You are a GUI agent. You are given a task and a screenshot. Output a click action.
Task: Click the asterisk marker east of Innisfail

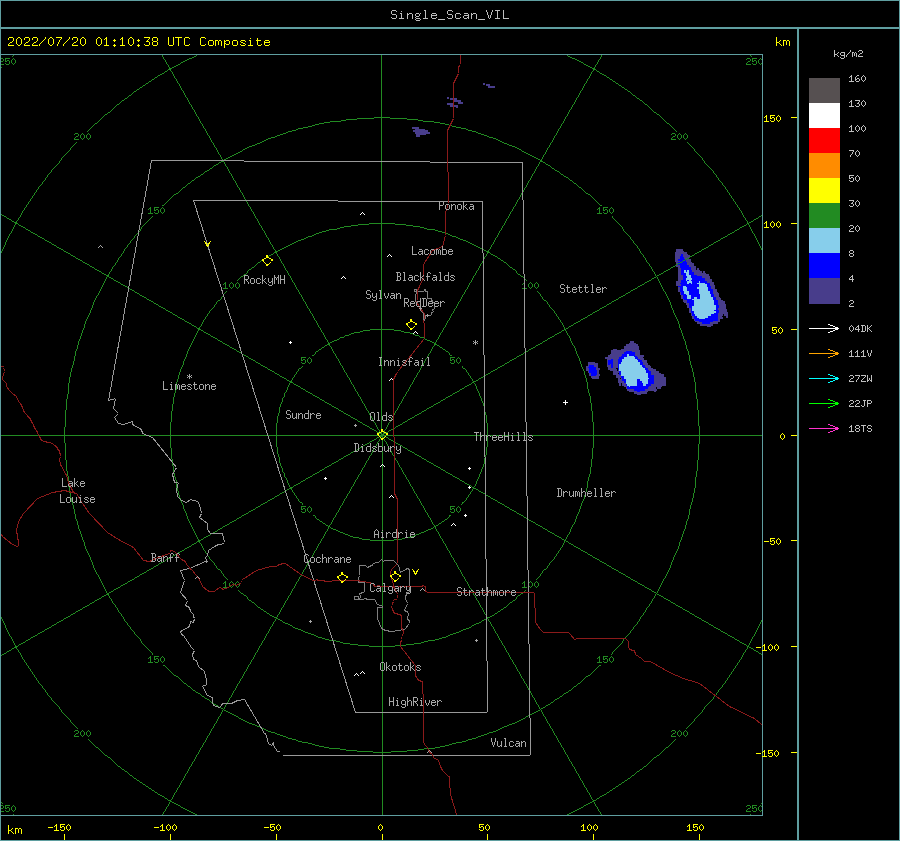(x=475, y=343)
